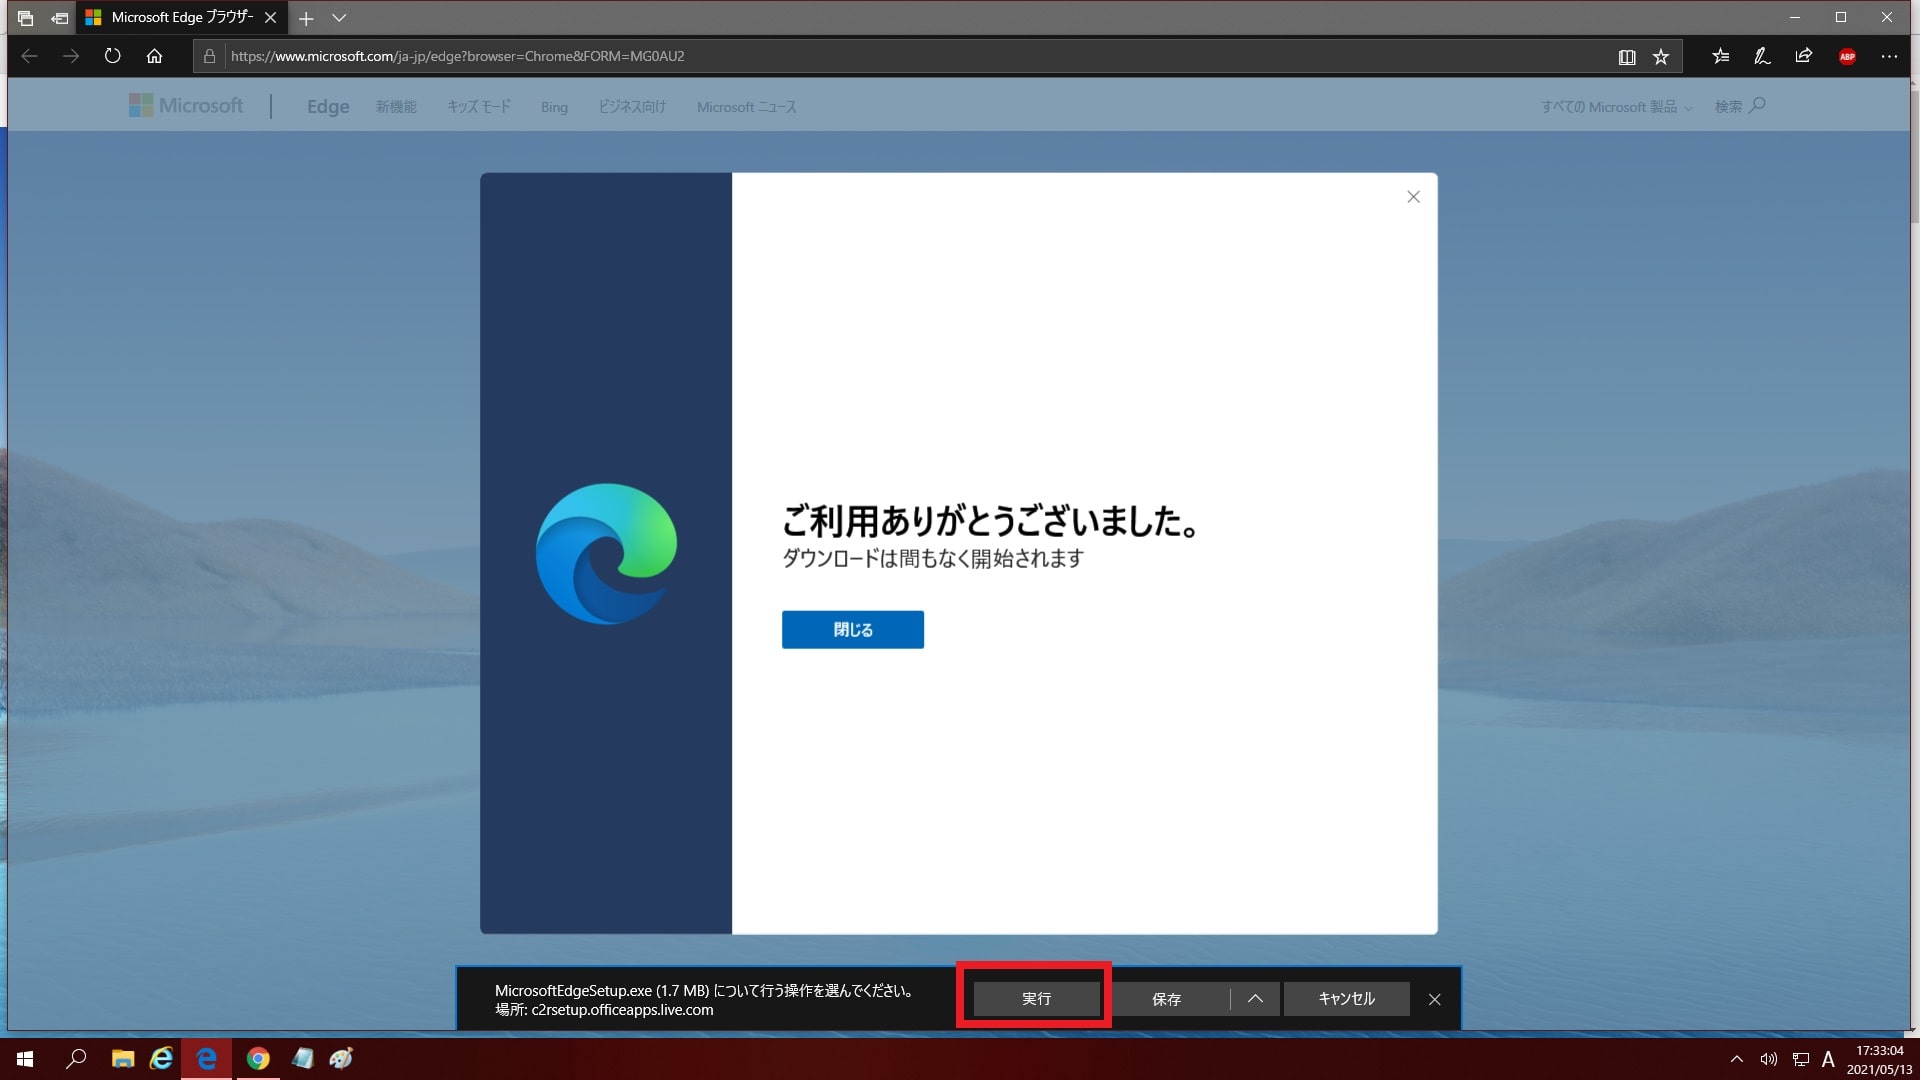Image resolution: width=1920 pixels, height=1080 pixels.
Task: Dismiss the download notification bar
Action: tap(1434, 999)
